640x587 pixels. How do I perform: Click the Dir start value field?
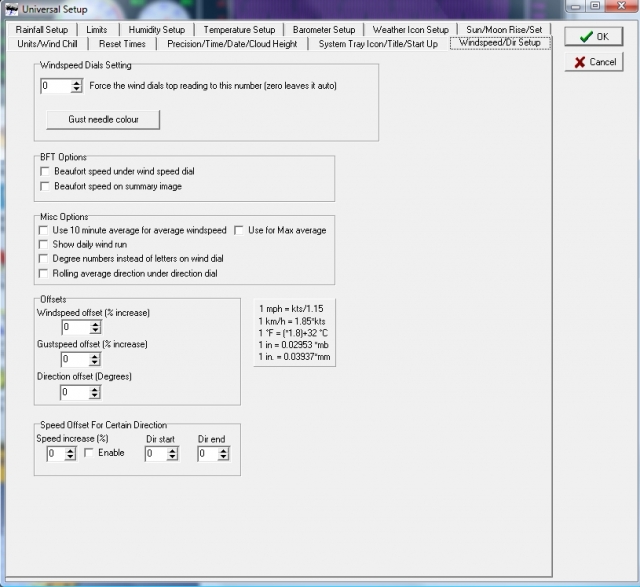[155, 454]
